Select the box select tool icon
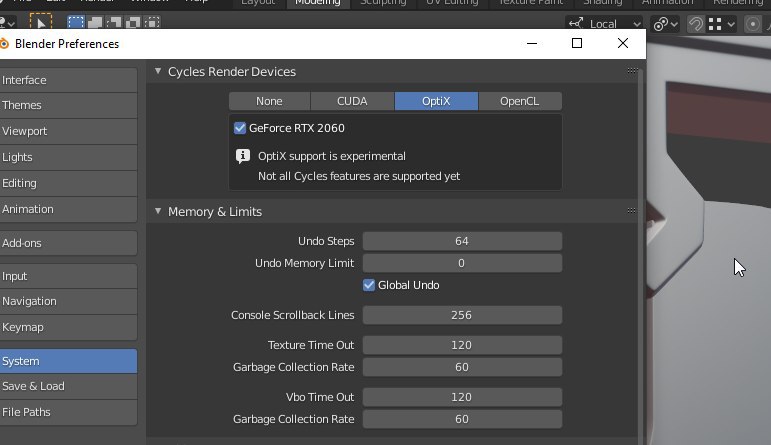The image size is (771, 445). point(40,22)
